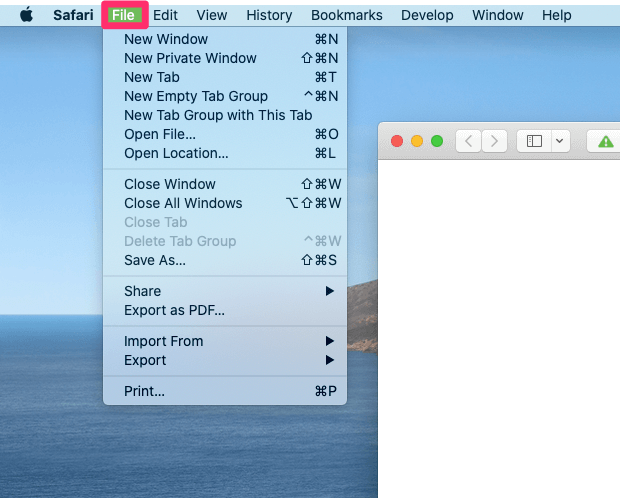Go forward in Safari window
This screenshot has height=498, width=620.
click(494, 141)
